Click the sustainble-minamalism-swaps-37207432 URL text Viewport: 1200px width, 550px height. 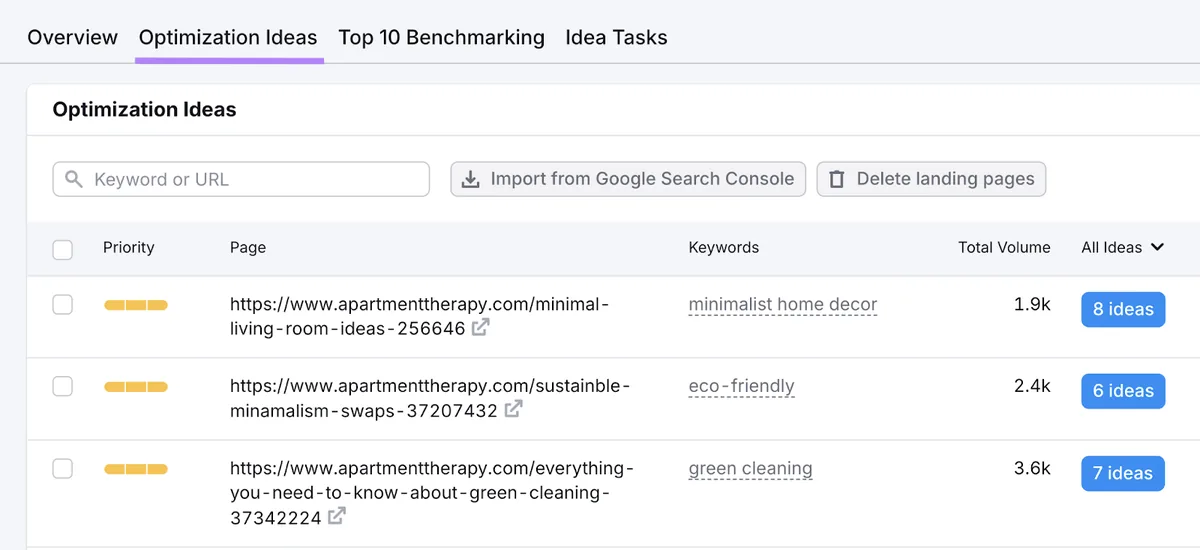(x=430, y=398)
